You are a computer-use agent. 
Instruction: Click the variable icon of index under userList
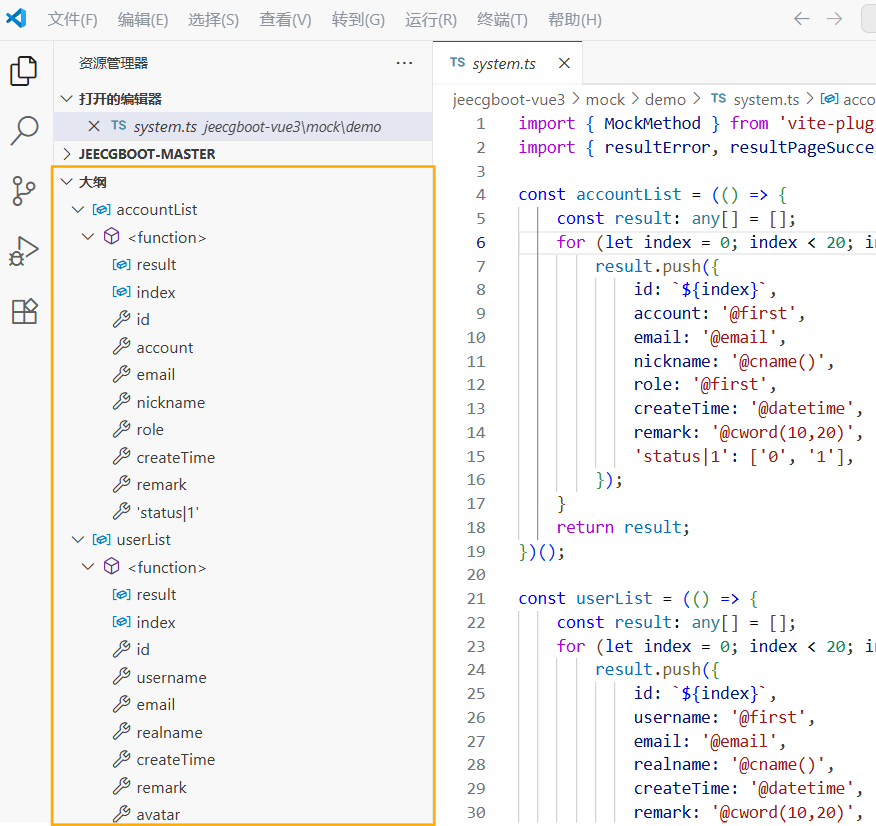coord(121,622)
